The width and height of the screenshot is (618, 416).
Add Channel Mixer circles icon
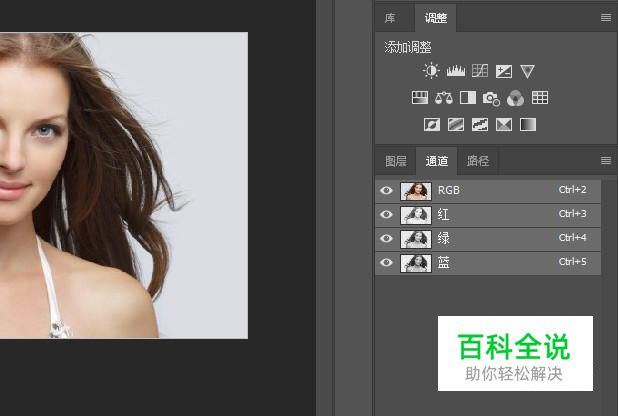coord(516,98)
